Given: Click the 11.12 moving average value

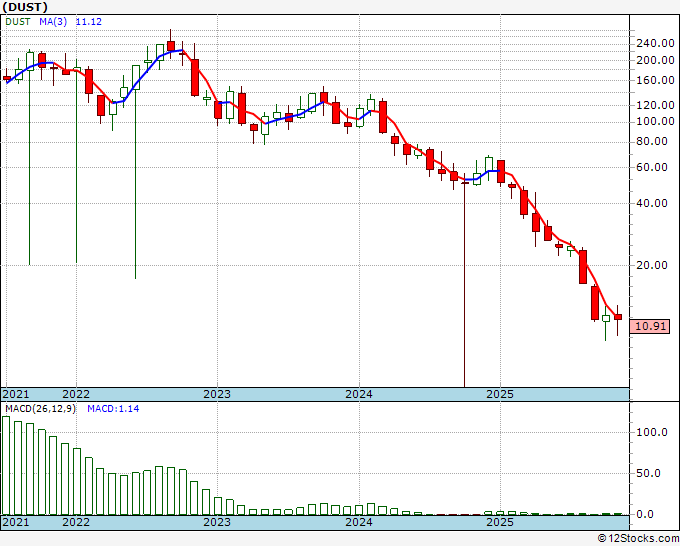Looking at the screenshot, I should point(88,22).
